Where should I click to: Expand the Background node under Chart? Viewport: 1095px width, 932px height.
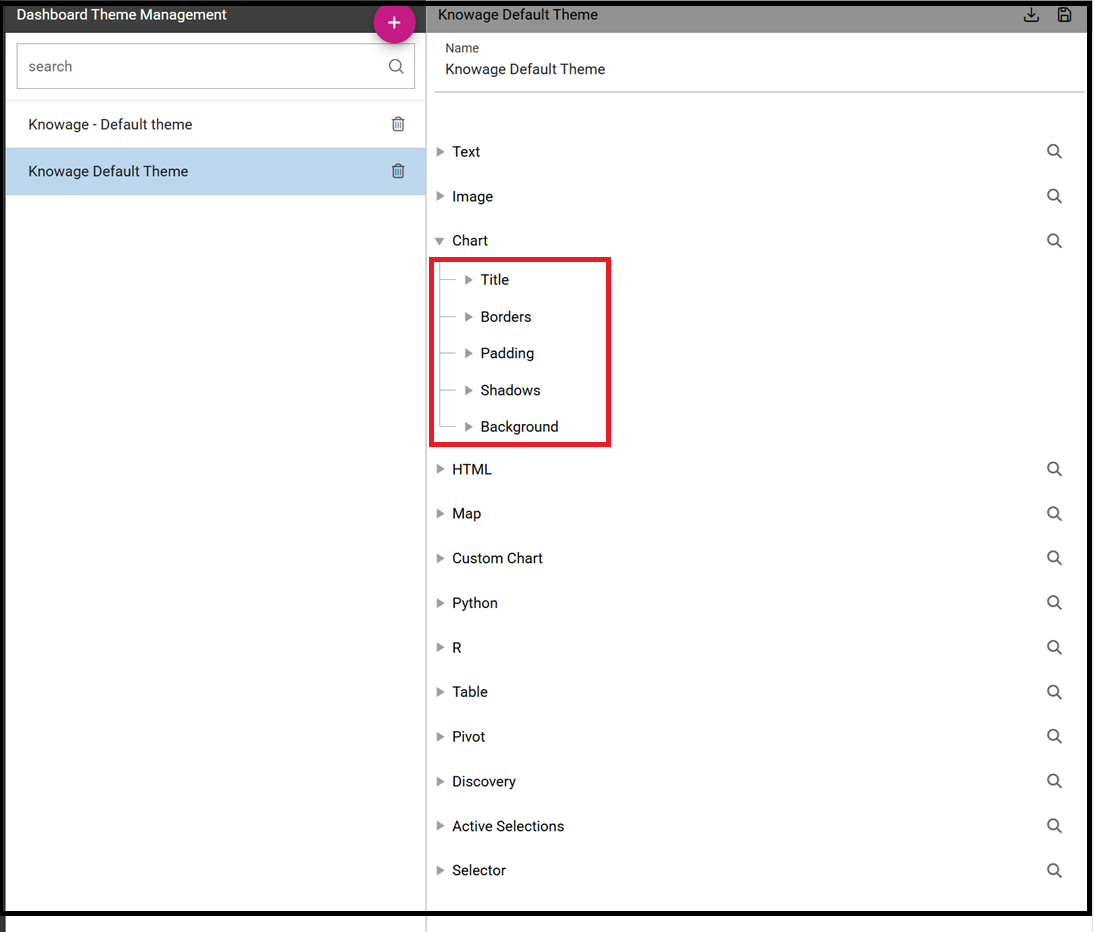tap(469, 427)
